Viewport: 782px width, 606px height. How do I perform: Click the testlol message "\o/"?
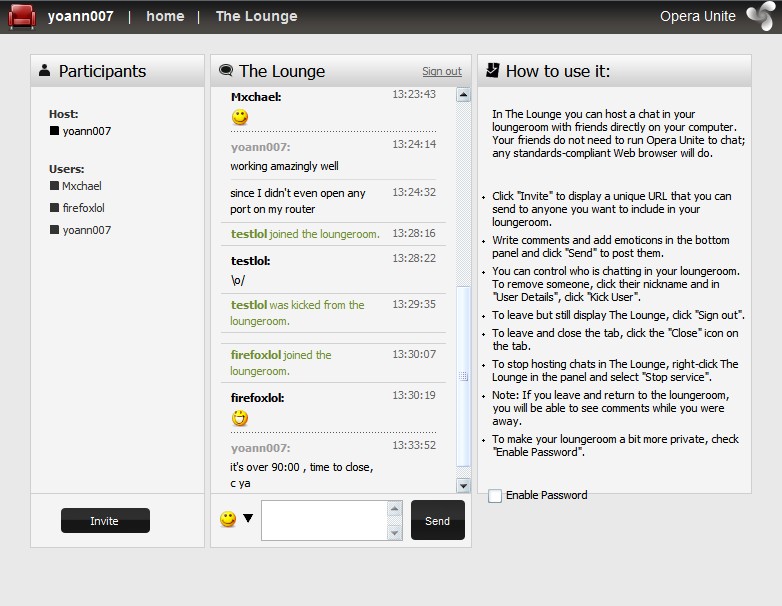coord(238,280)
